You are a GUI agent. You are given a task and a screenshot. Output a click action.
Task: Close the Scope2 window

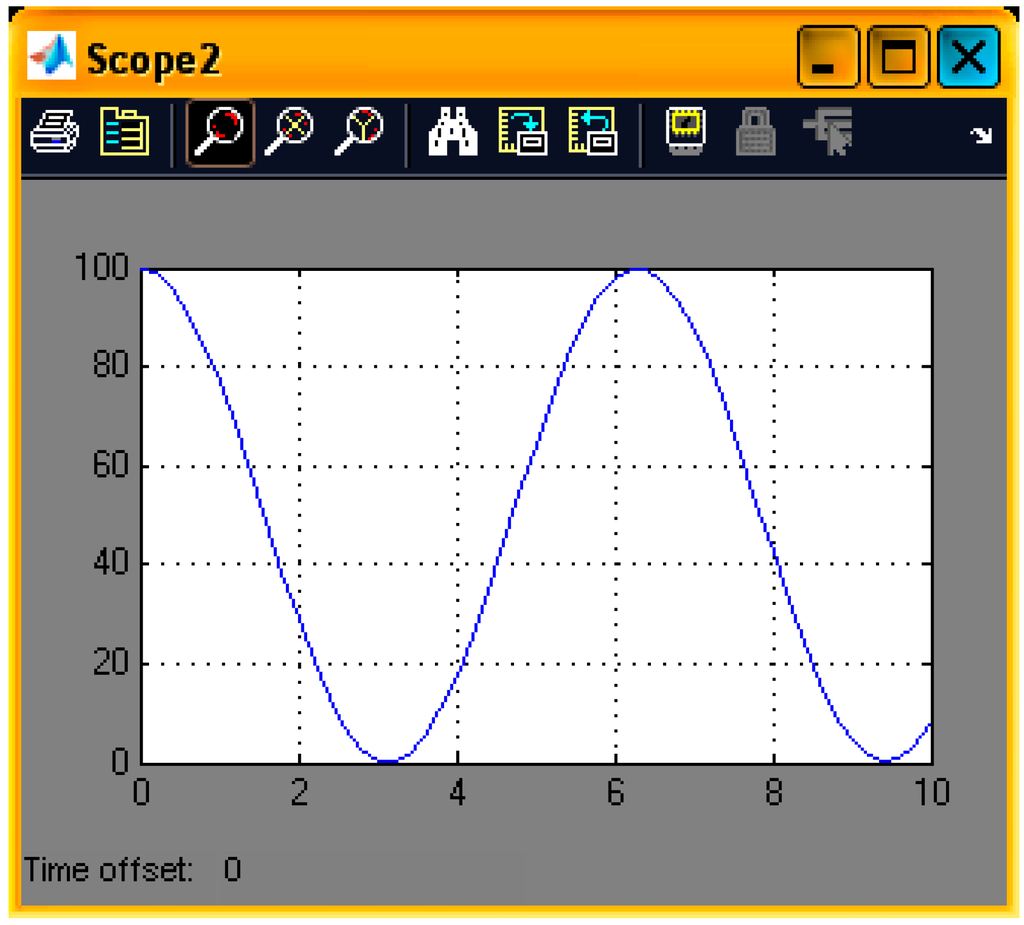[967, 57]
